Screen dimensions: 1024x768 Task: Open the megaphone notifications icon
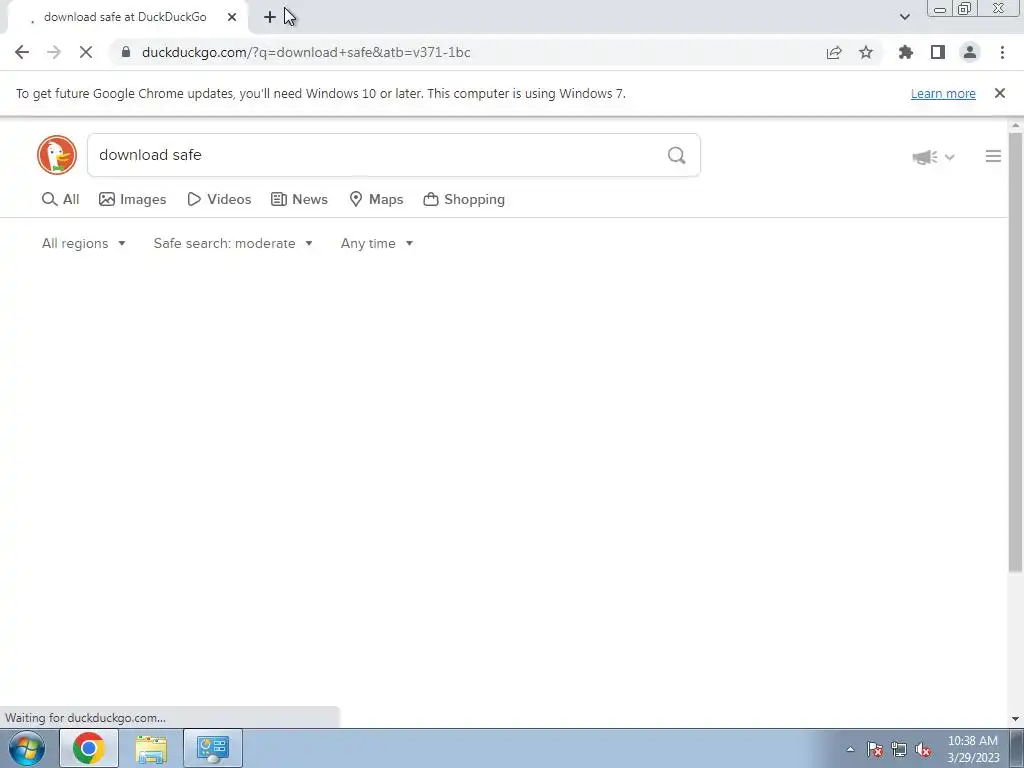point(925,157)
